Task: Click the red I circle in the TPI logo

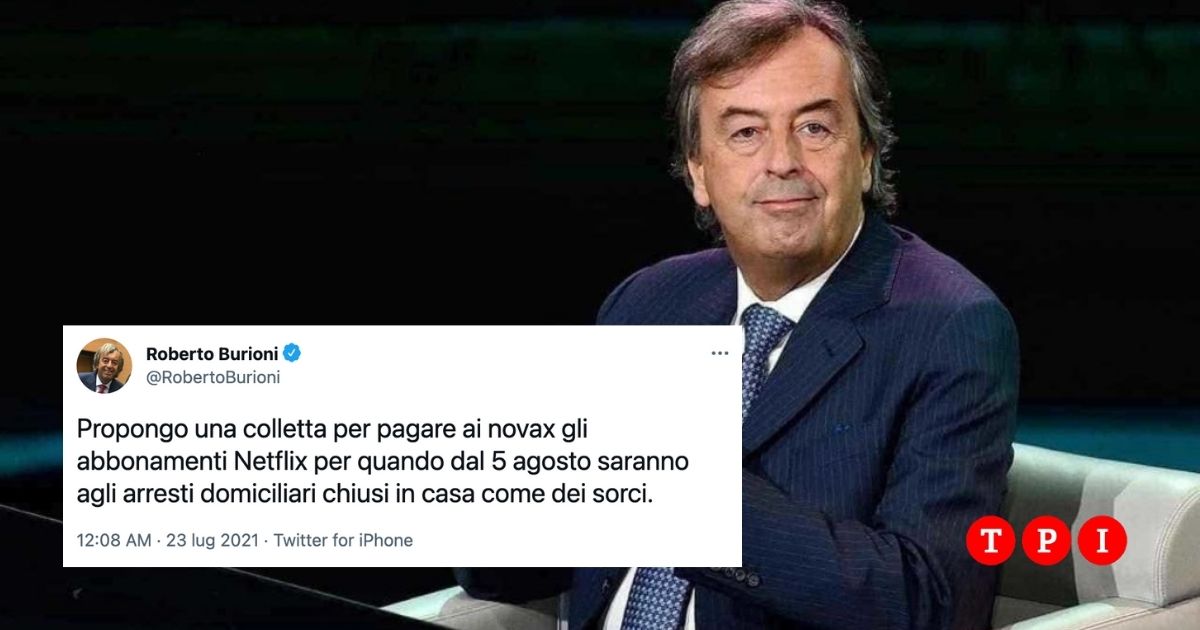Action: (x=1102, y=540)
